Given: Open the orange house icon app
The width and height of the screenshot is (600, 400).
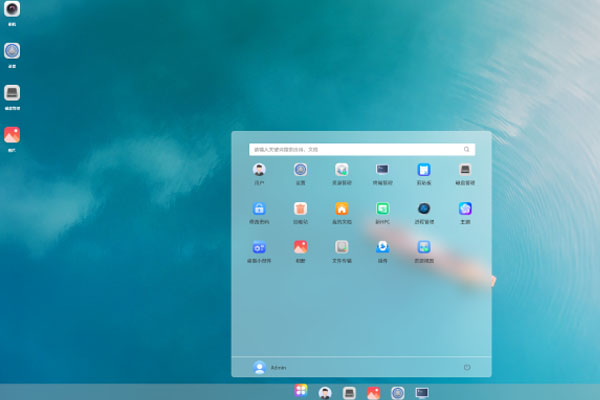Looking at the screenshot, I should tap(341, 208).
